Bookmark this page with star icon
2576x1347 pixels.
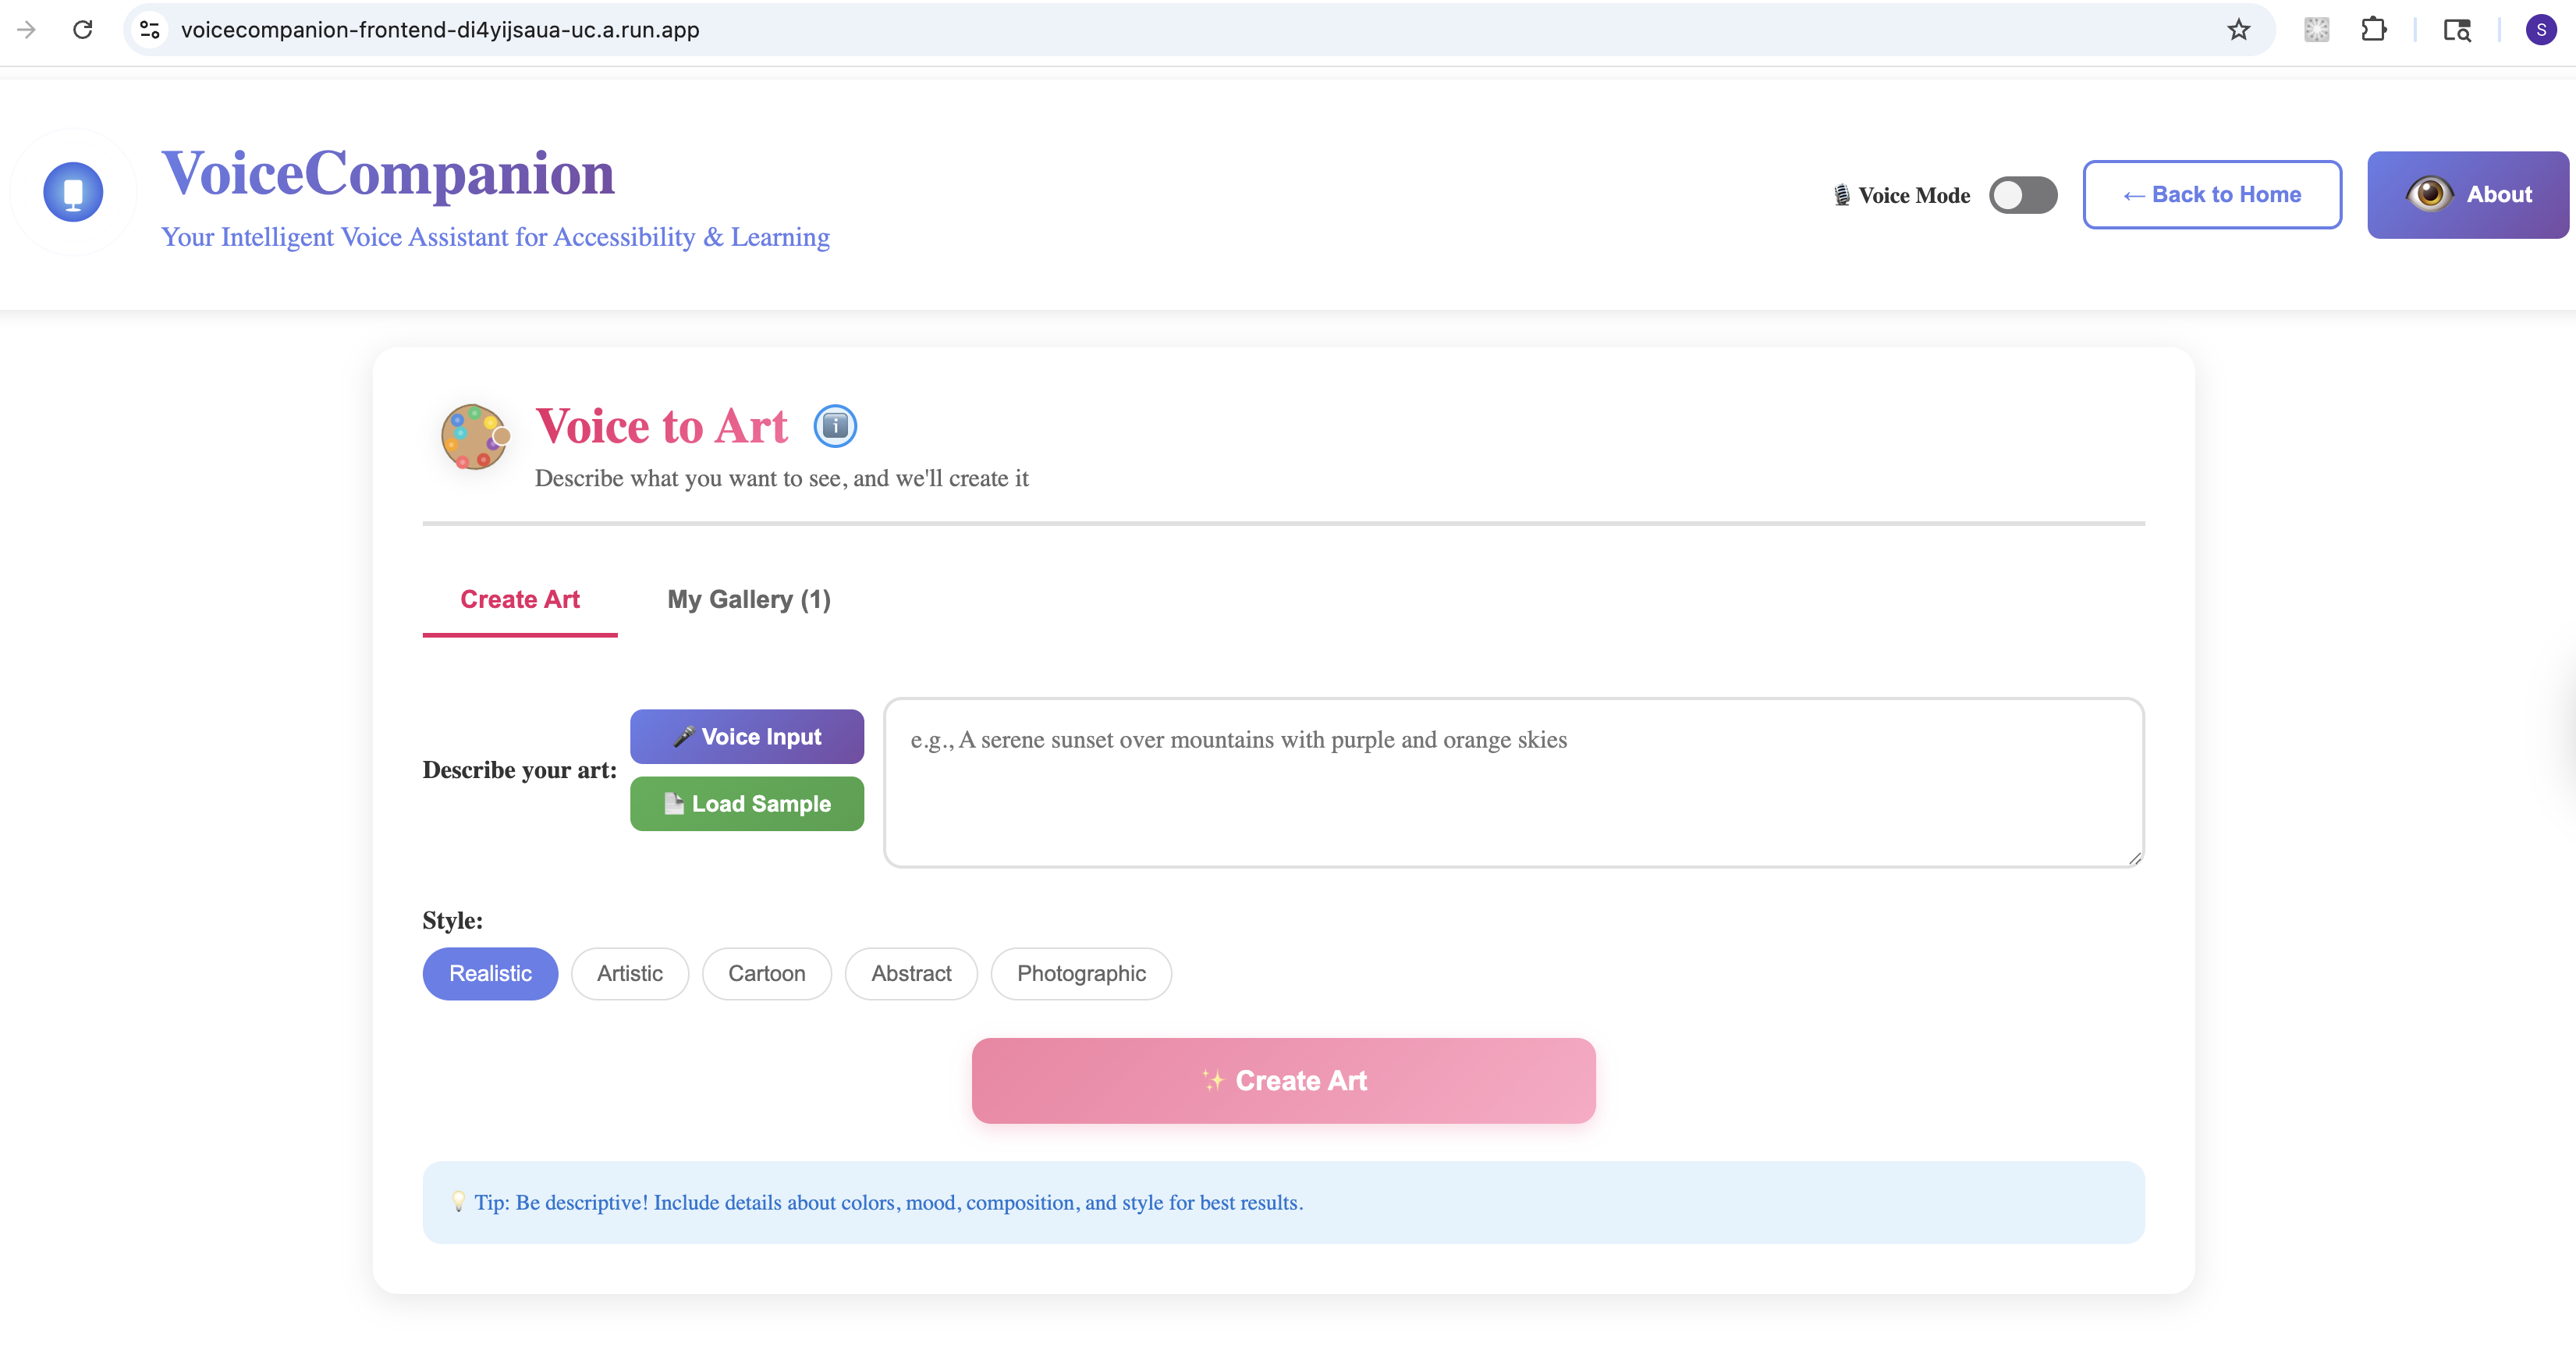coord(2238,30)
